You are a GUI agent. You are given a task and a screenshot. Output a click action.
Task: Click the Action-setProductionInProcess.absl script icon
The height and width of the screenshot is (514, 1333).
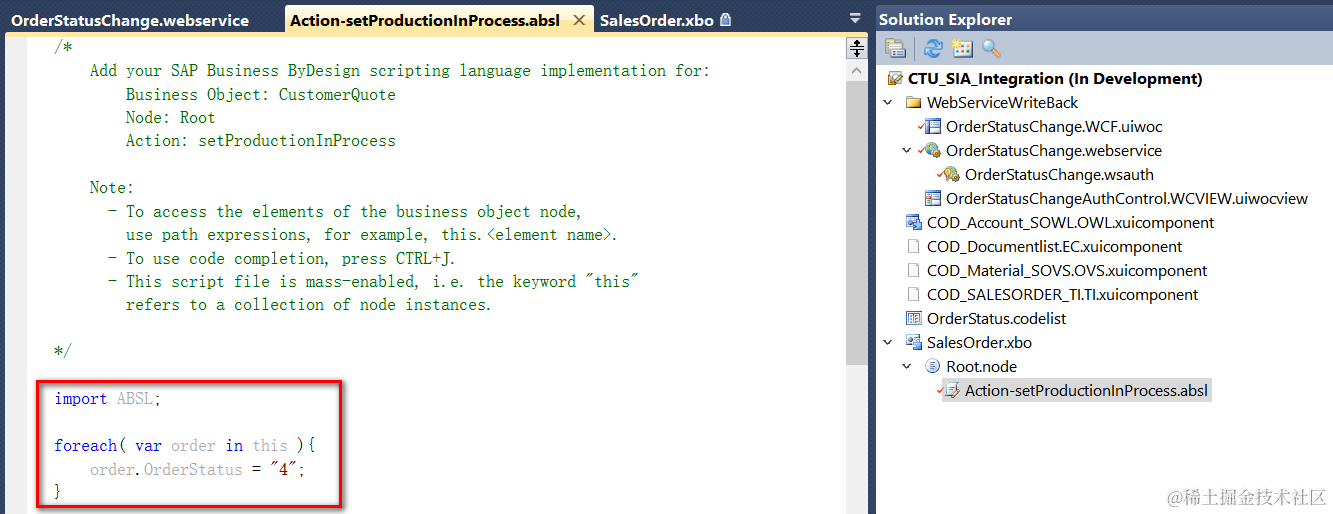point(950,390)
